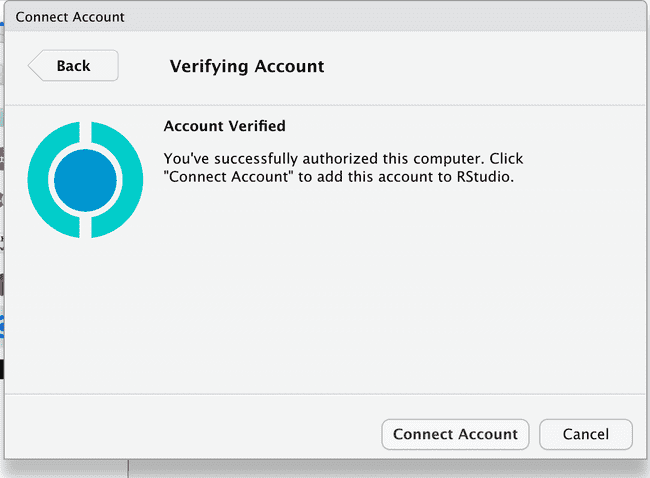The image size is (650, 478).
Task: Click the Verifying Account heading
Action: click(247, 66)
